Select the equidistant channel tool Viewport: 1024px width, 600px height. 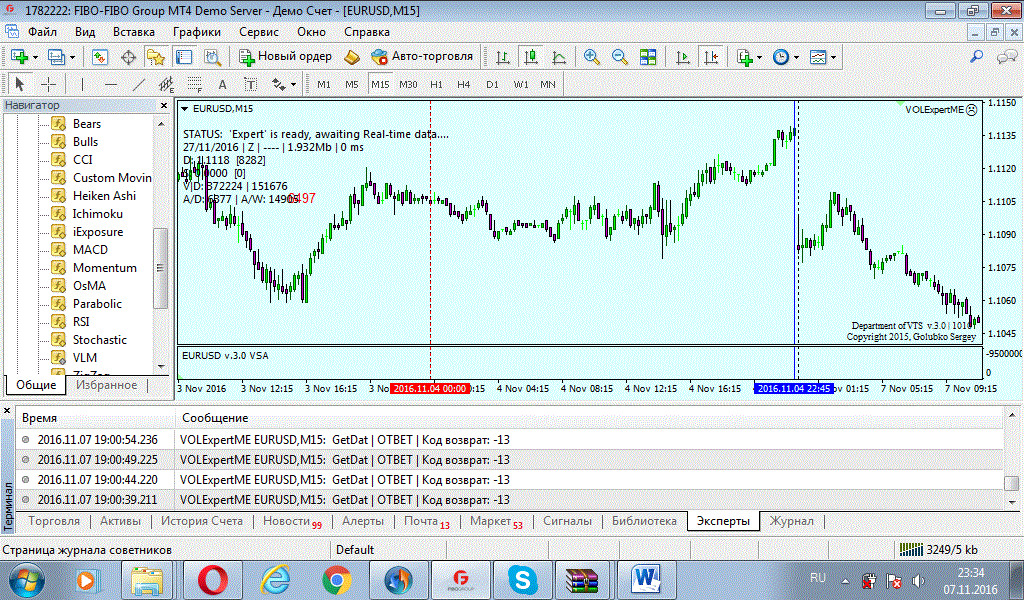pos(167,84)
